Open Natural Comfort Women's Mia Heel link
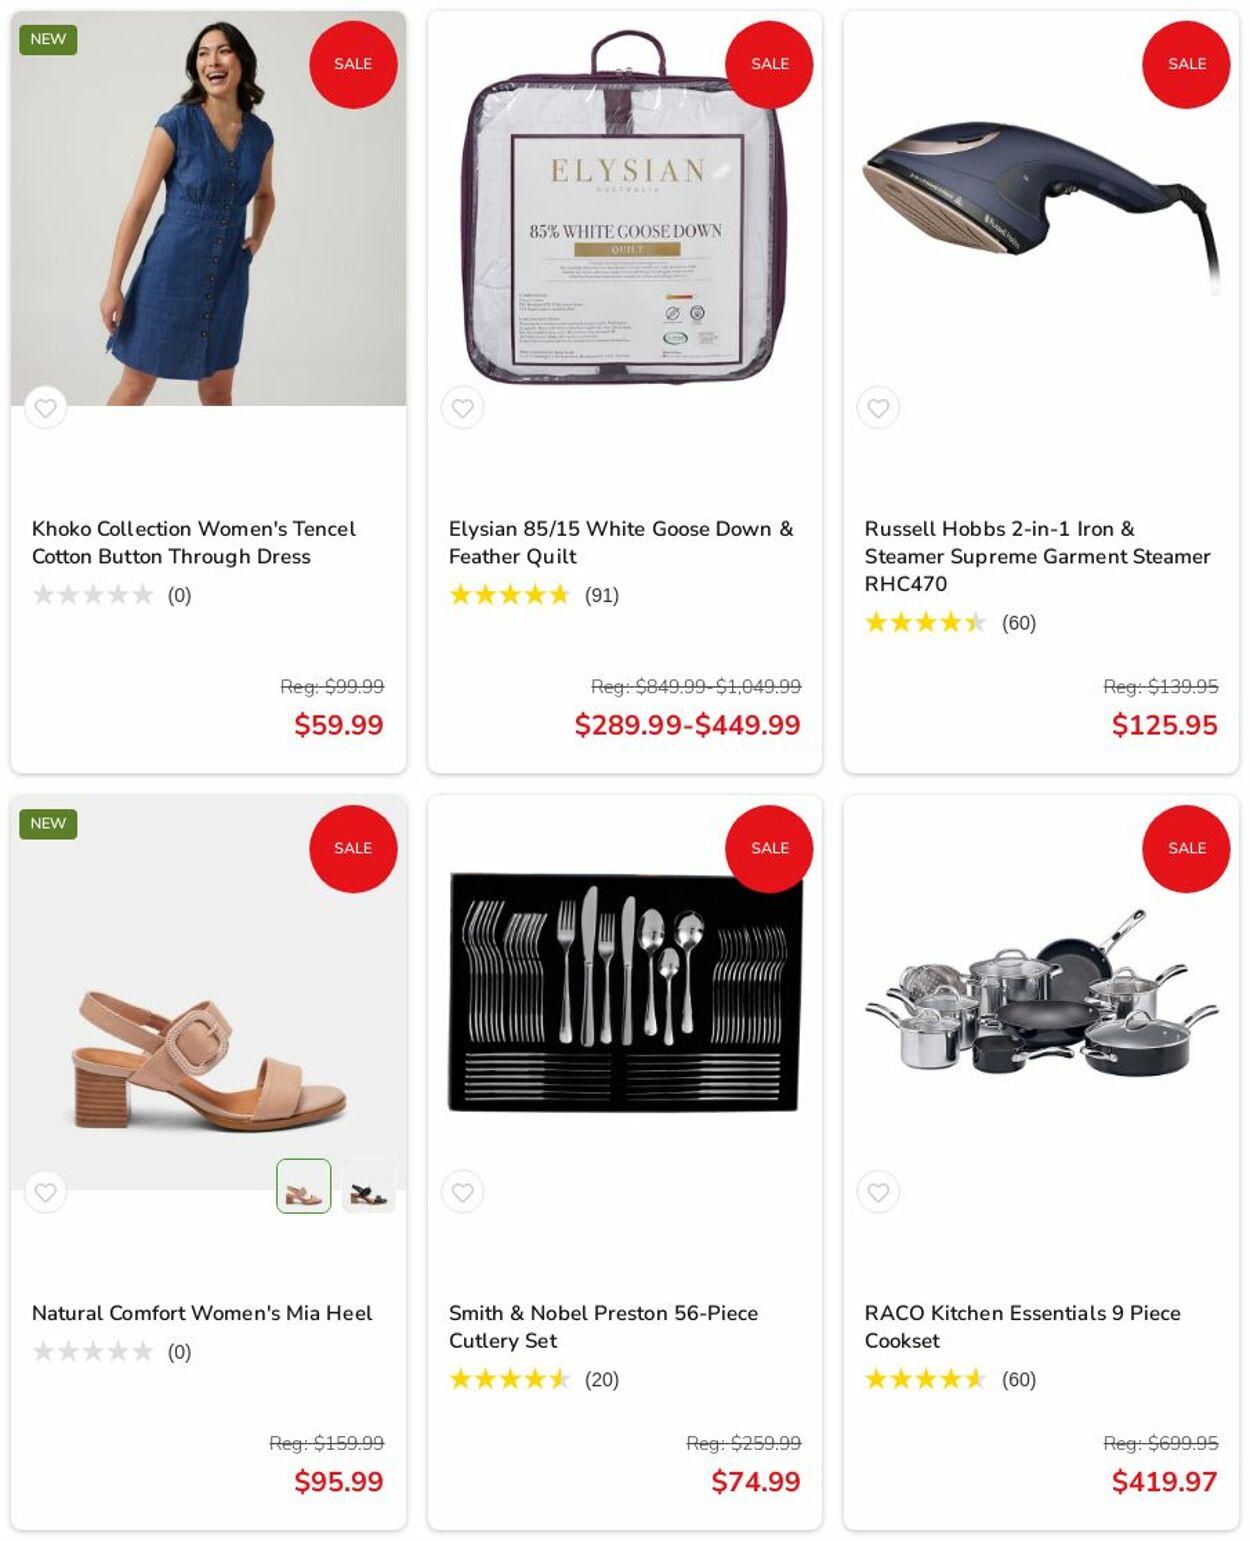The height and width of the screenshot is (1541, 1250). 201,1313
